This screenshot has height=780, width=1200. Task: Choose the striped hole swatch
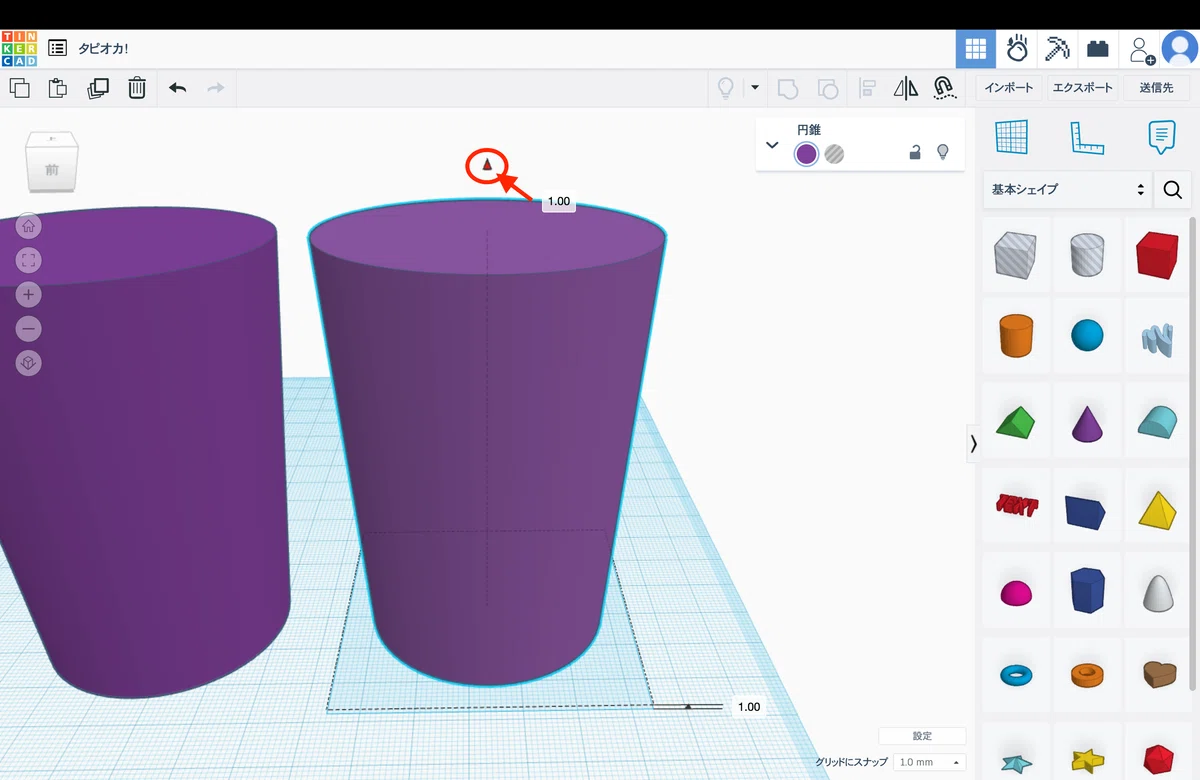coord(834,154)
